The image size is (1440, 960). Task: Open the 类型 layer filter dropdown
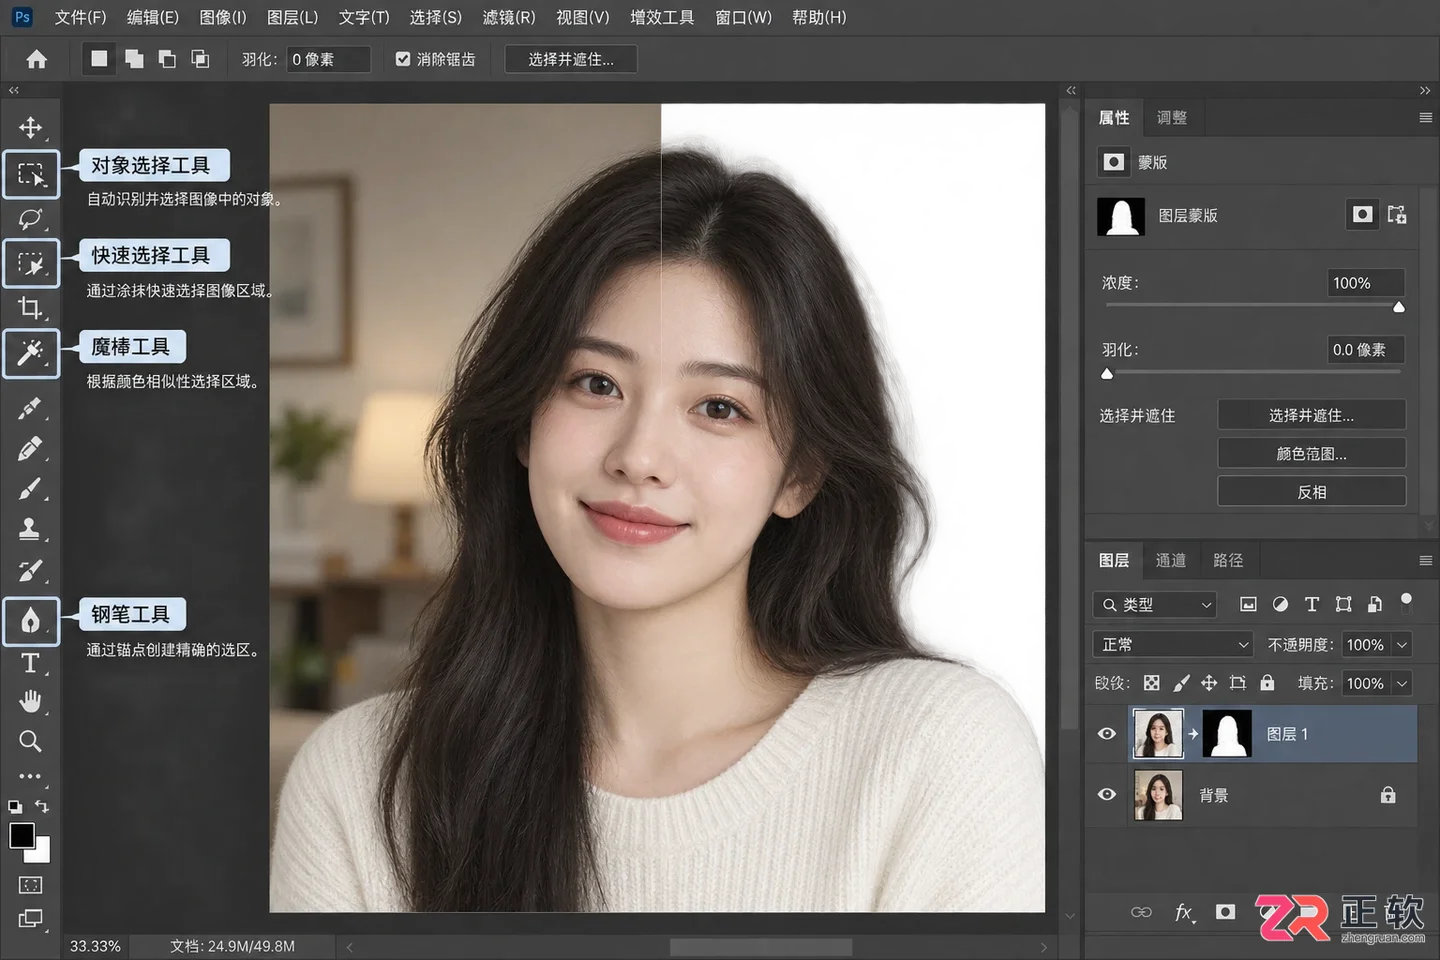pos(1155,605)
